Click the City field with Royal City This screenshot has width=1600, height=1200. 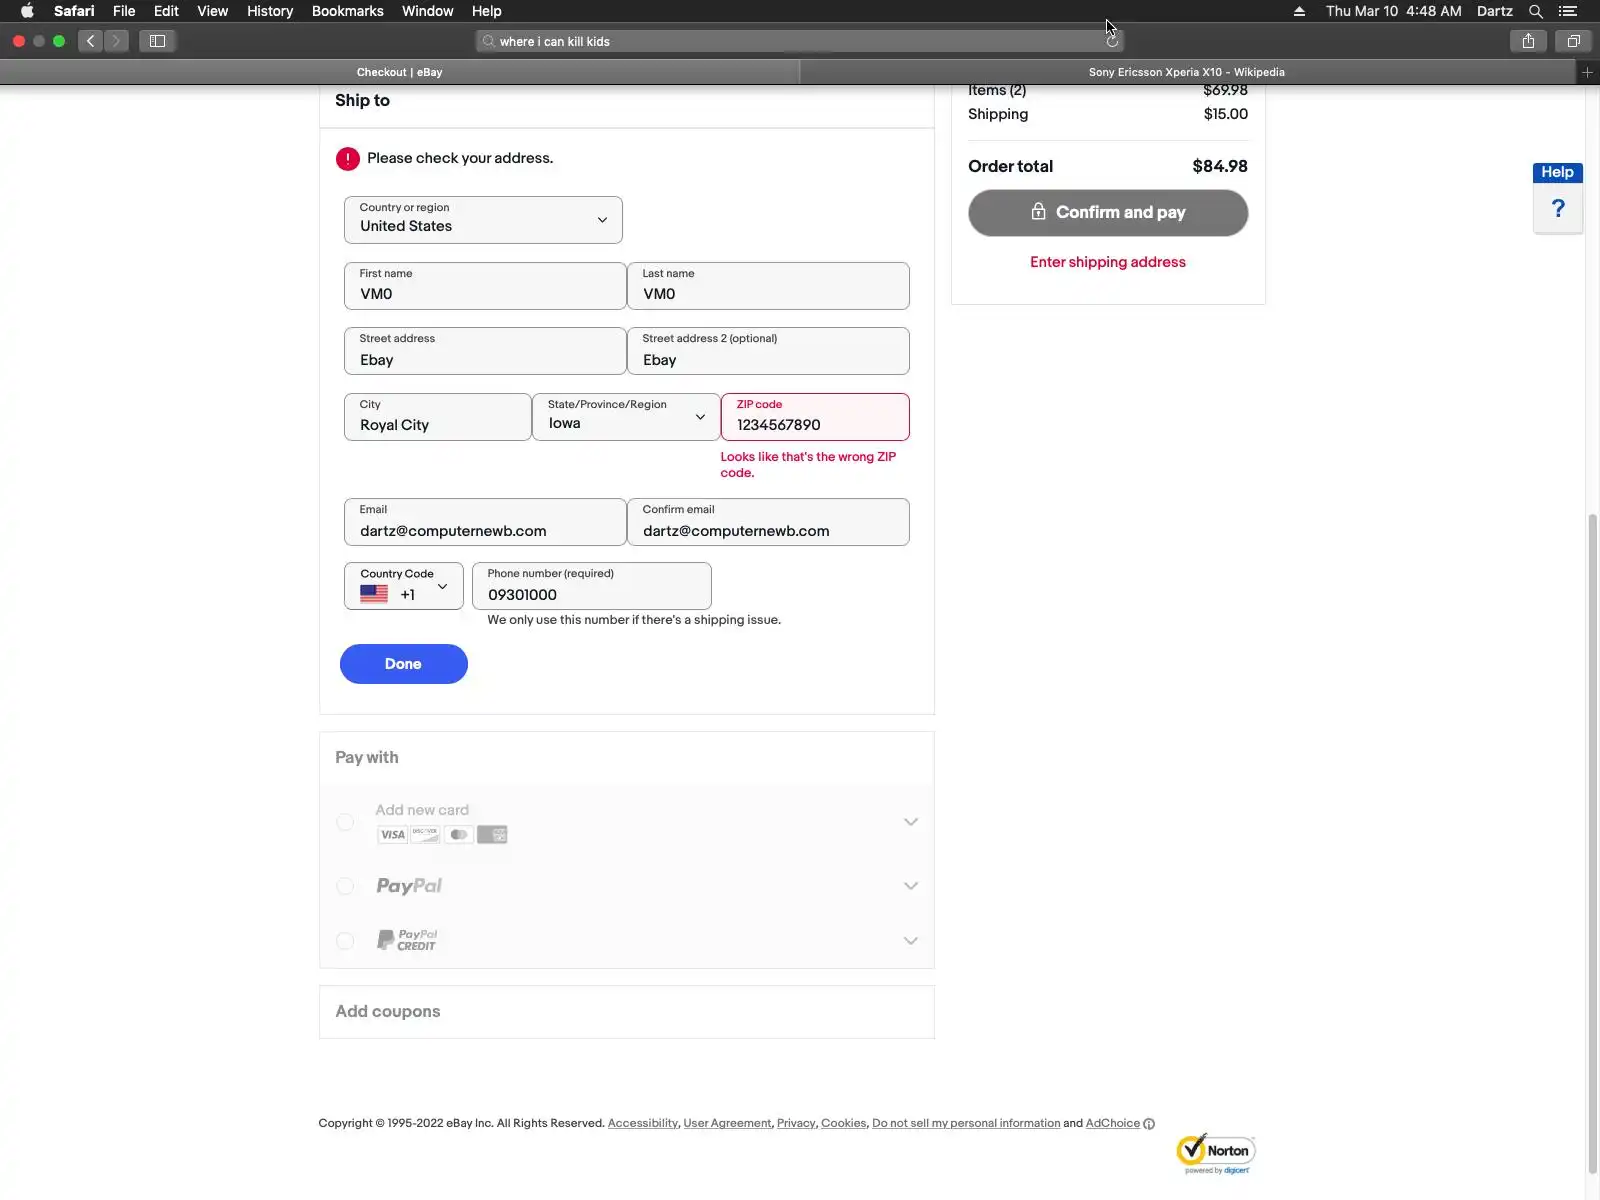pyautogui.click(x=438, y=417)
